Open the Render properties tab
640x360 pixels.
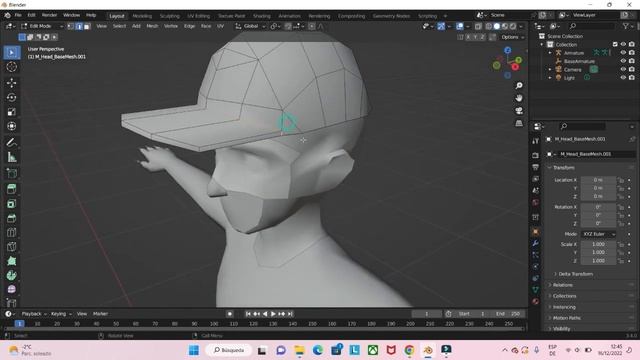point(536,156)
